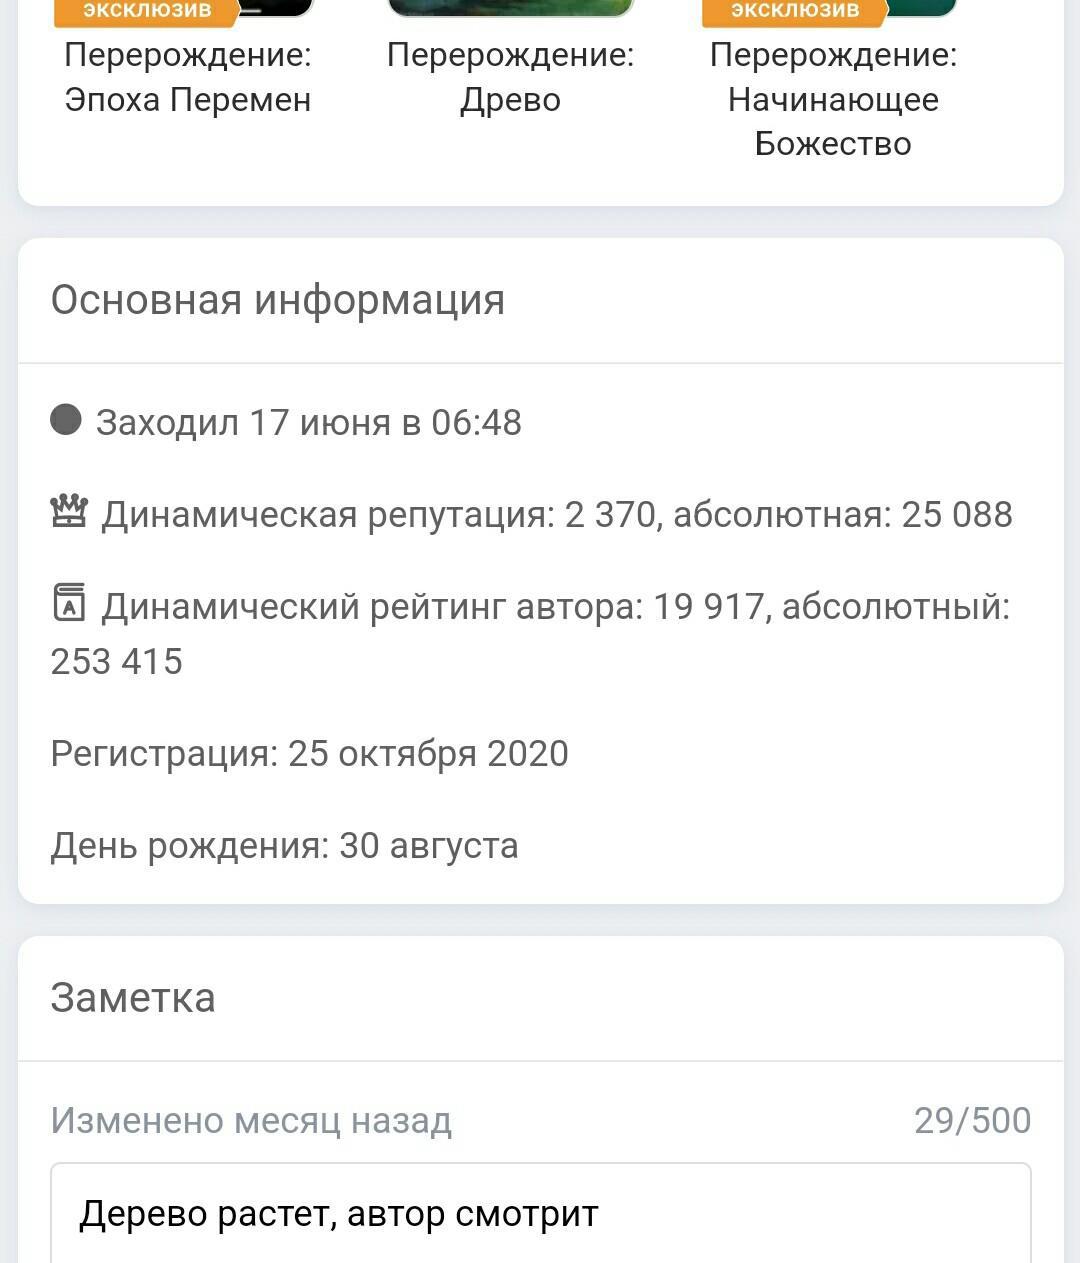Image resolution: width=1080 pixels, height=1263 pixels.
Task: Click the grey offline status circle
Action: pyautogui.click(x=66, y=420)
